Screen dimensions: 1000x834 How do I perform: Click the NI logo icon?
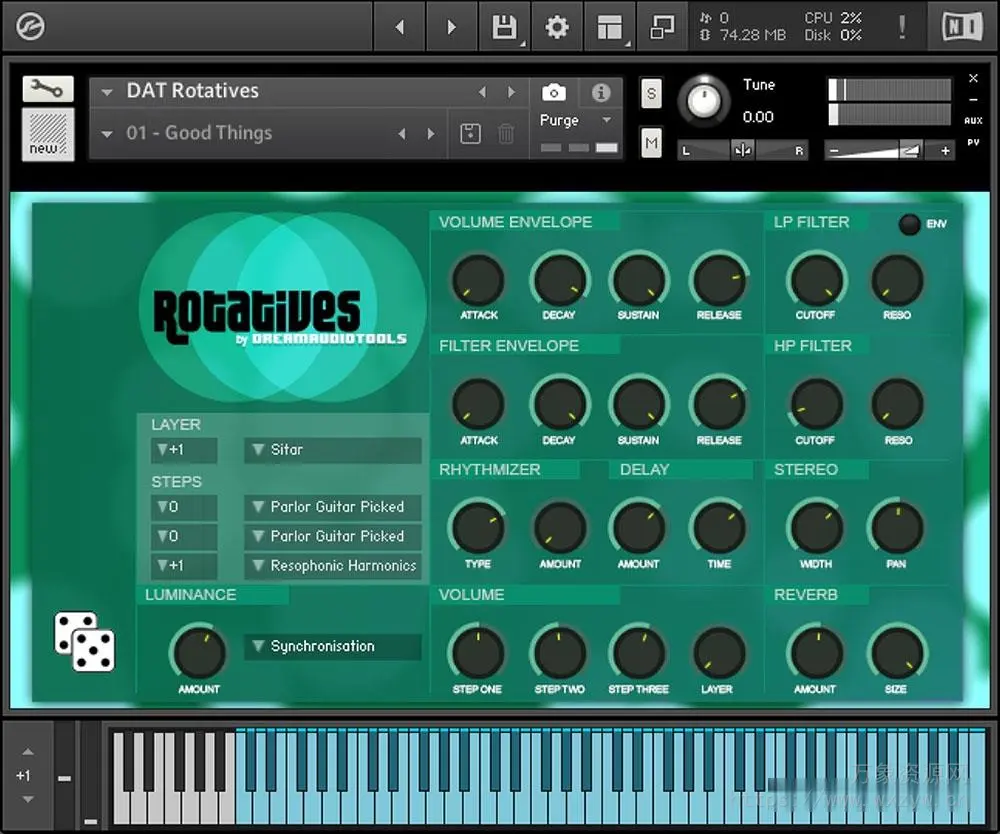(962, 28)
